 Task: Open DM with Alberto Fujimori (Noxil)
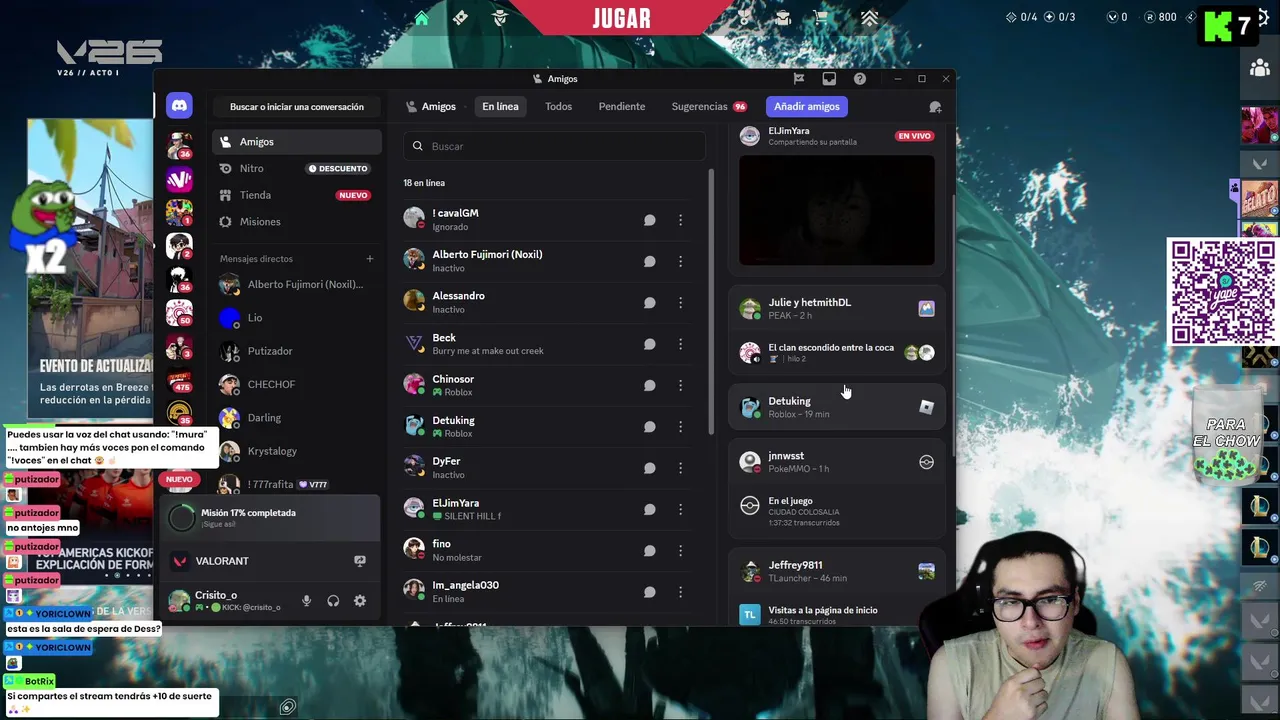[x=297, y=285]
